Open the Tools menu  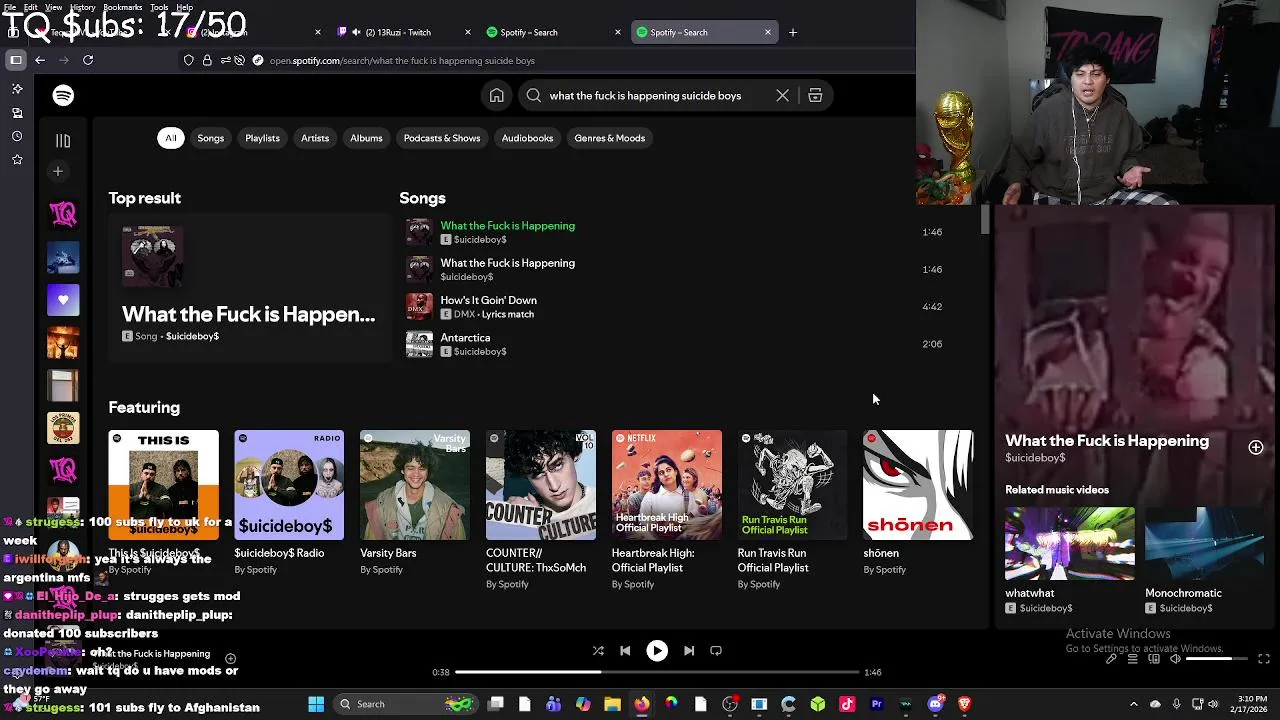159,7
